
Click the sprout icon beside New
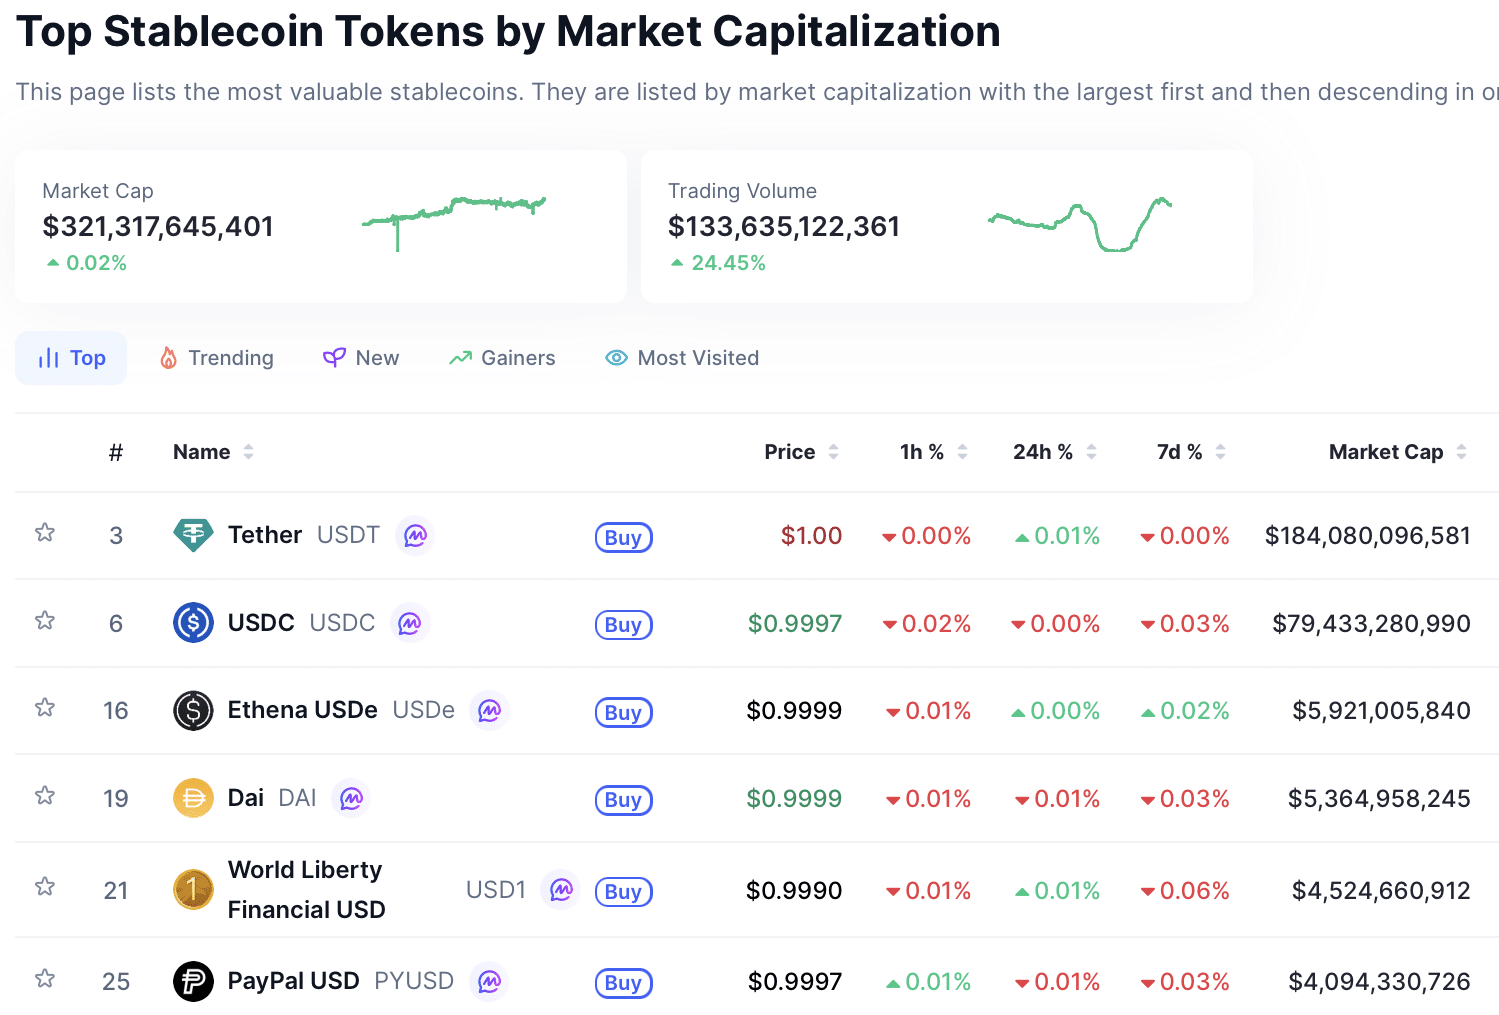[333, 357]
